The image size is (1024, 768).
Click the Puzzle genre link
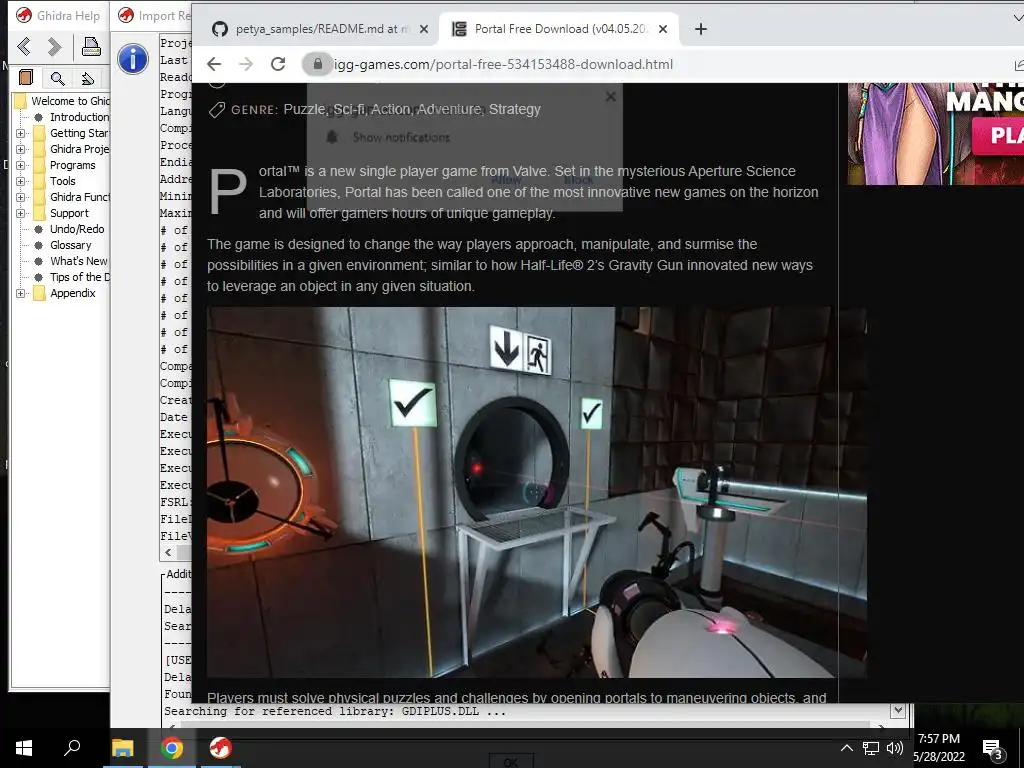(304, 109)
